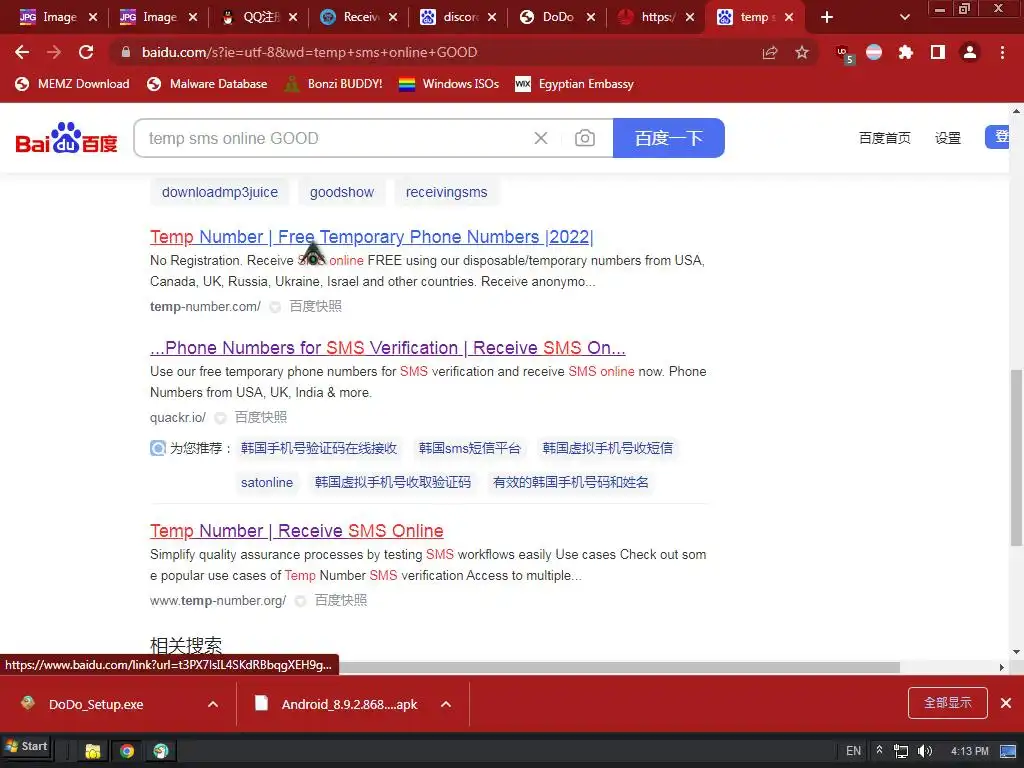Viewport: 1024px width, 768px height.
Task: Open Phone Numbers for SMS Verification result
Action: coord(388,347)
